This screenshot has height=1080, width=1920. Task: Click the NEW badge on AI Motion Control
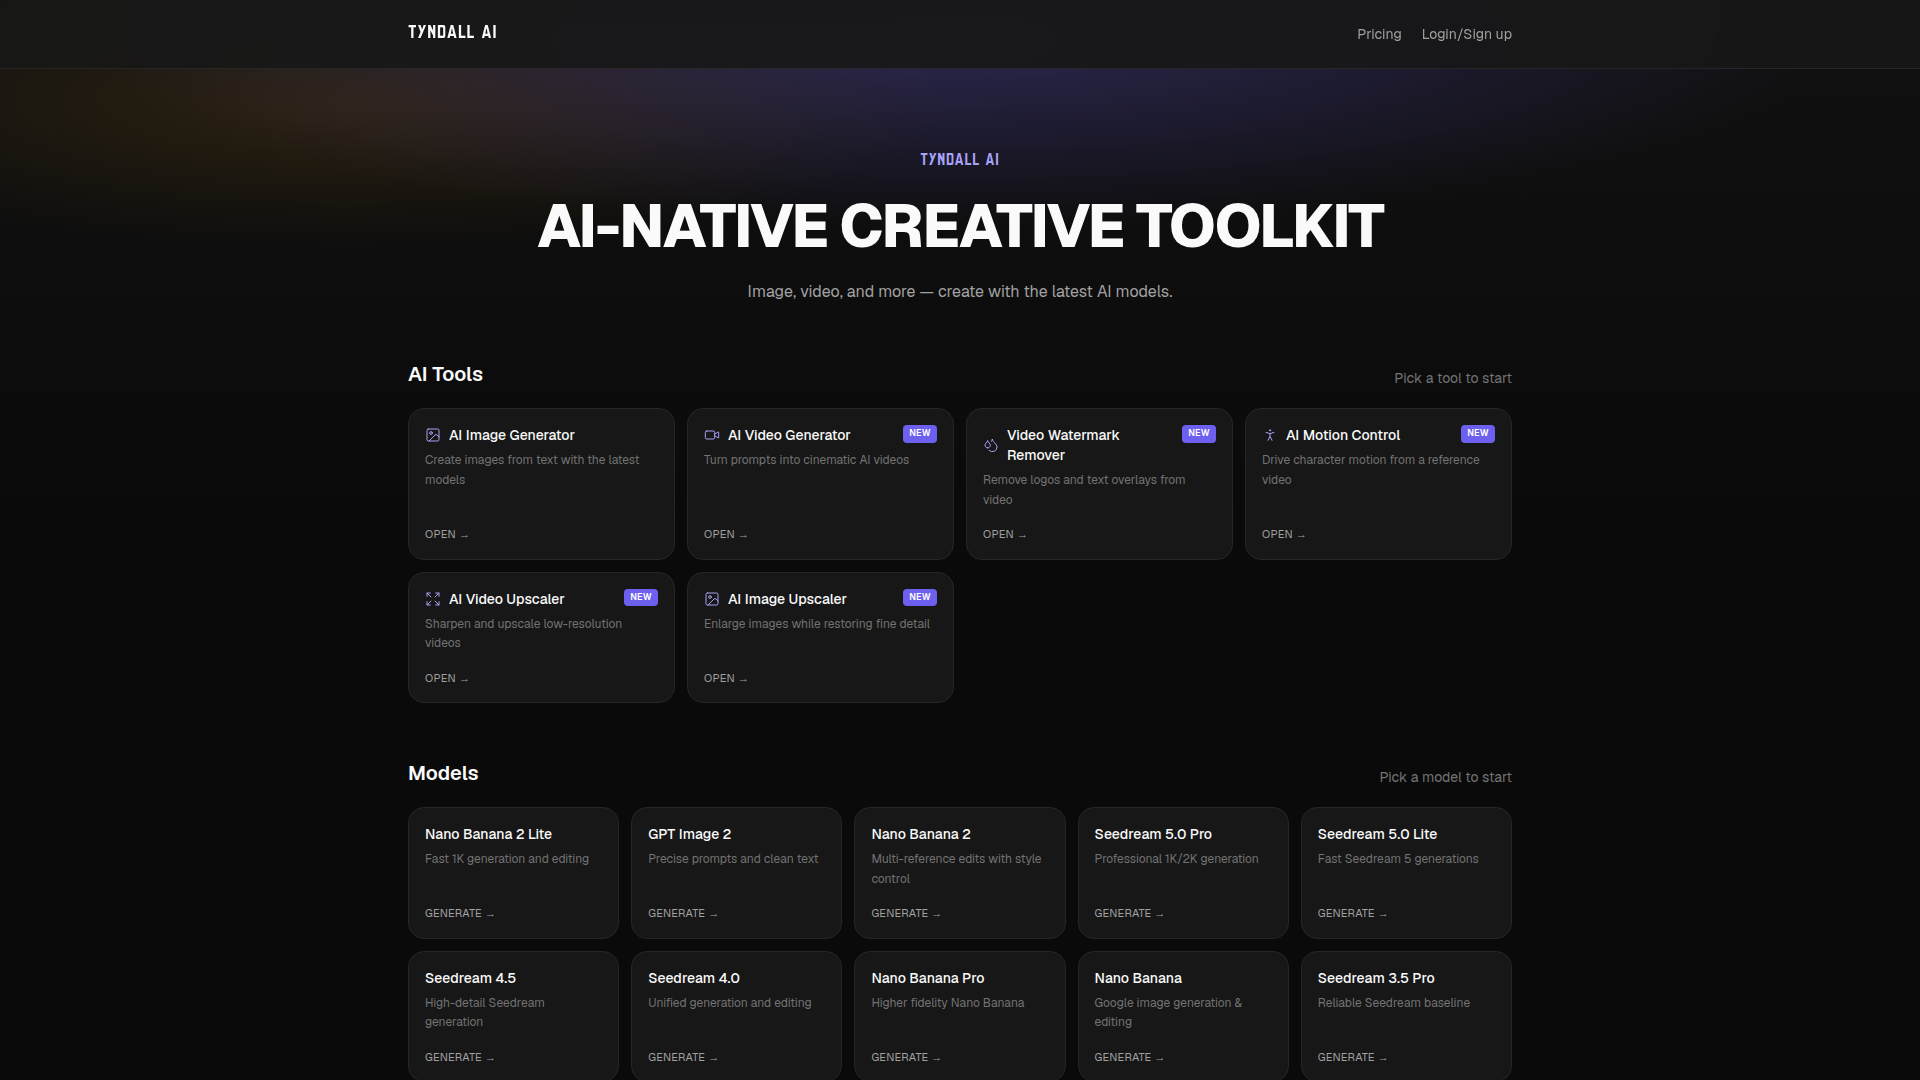pyautogui.click(x=1478, y=433)
